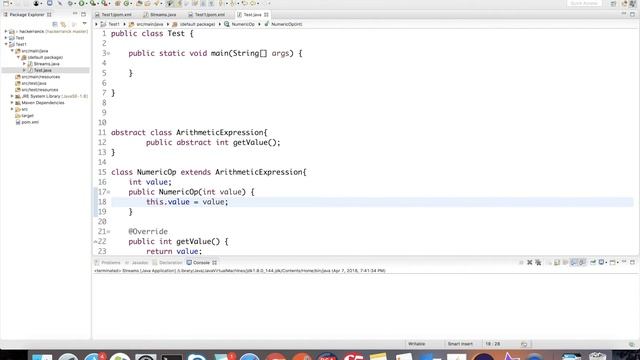This screenshot has height=360, width=640.
Task: Click (default package) in breadcrumb
Action: pyautogui.click(x=193, y=24)
